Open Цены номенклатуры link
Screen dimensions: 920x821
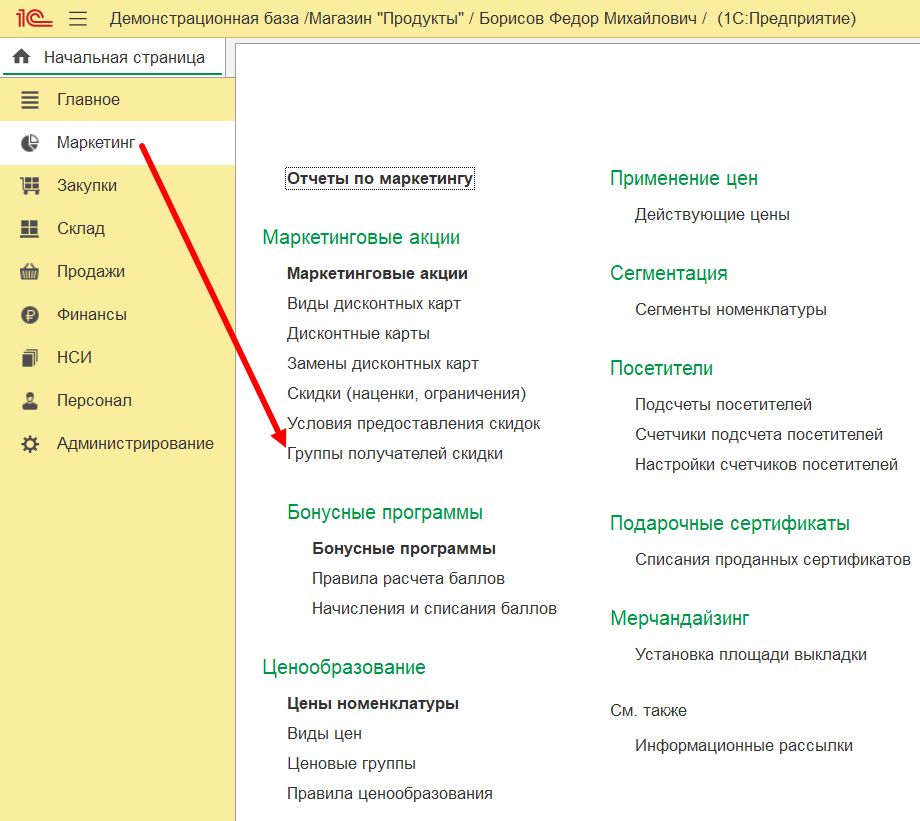[372, 704]
